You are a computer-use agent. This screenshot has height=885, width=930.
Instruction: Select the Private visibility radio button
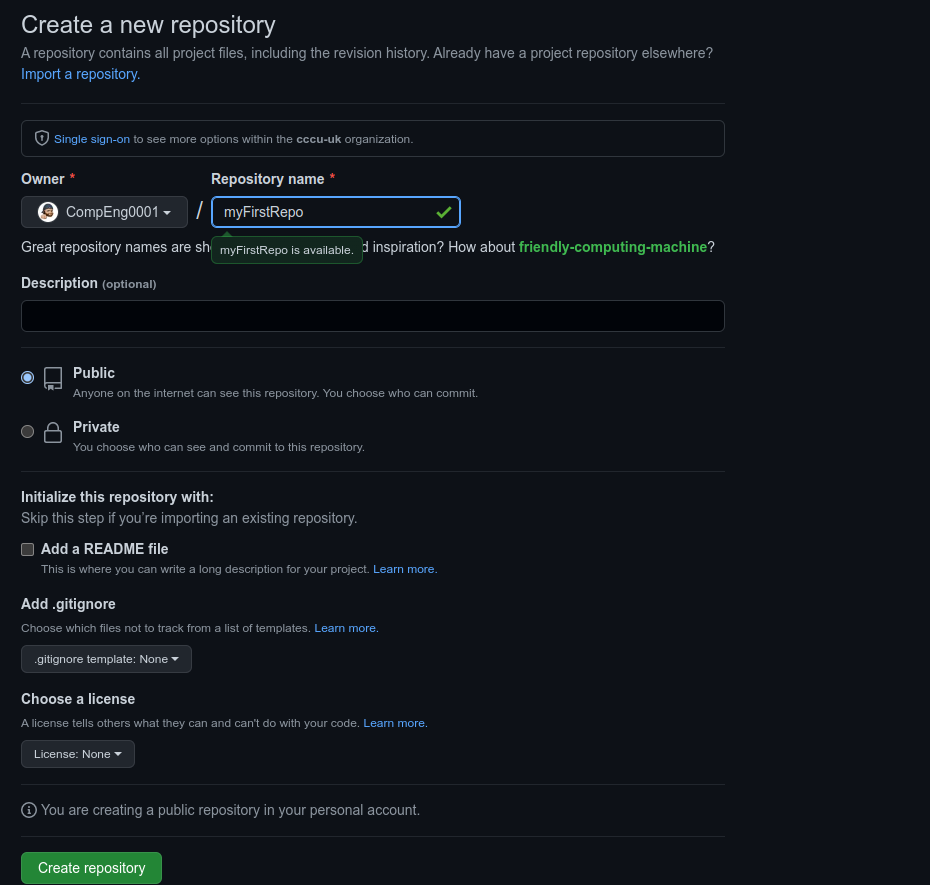click(x=27, y=431)
